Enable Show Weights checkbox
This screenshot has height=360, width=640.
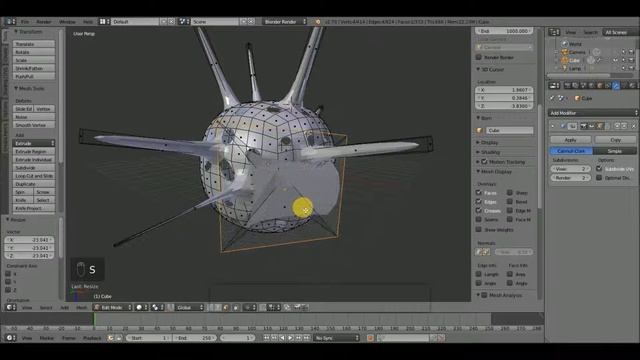[x=478, y=229]
